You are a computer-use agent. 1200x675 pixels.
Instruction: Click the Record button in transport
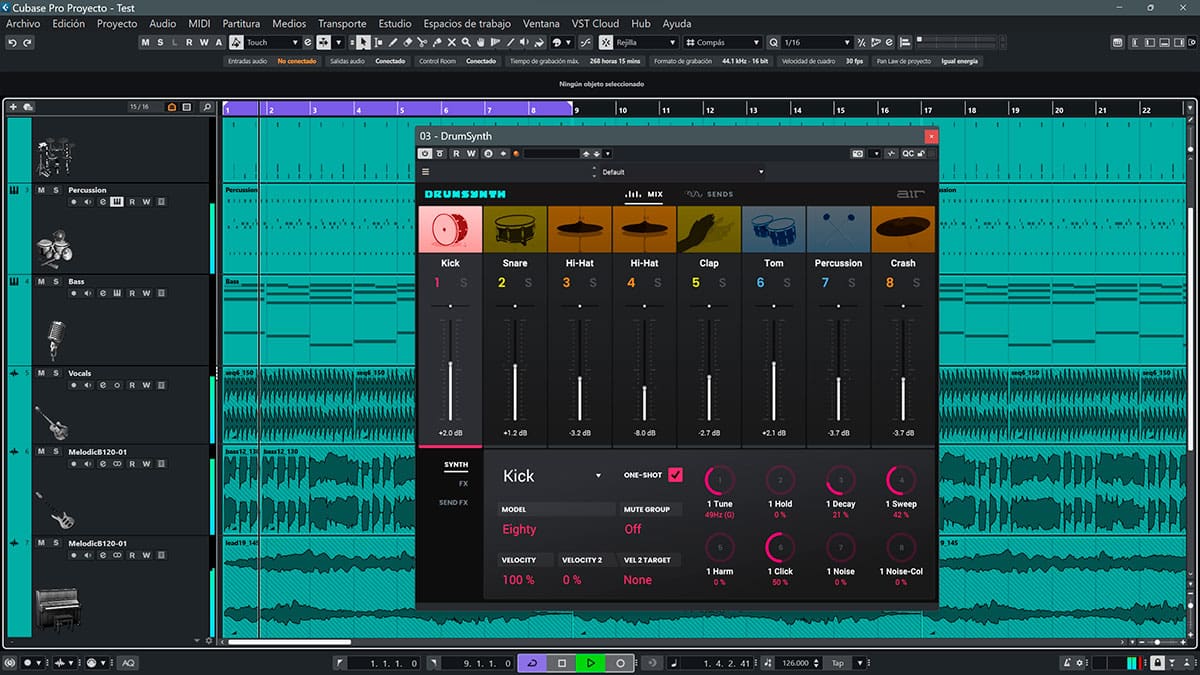pos(620,663)
